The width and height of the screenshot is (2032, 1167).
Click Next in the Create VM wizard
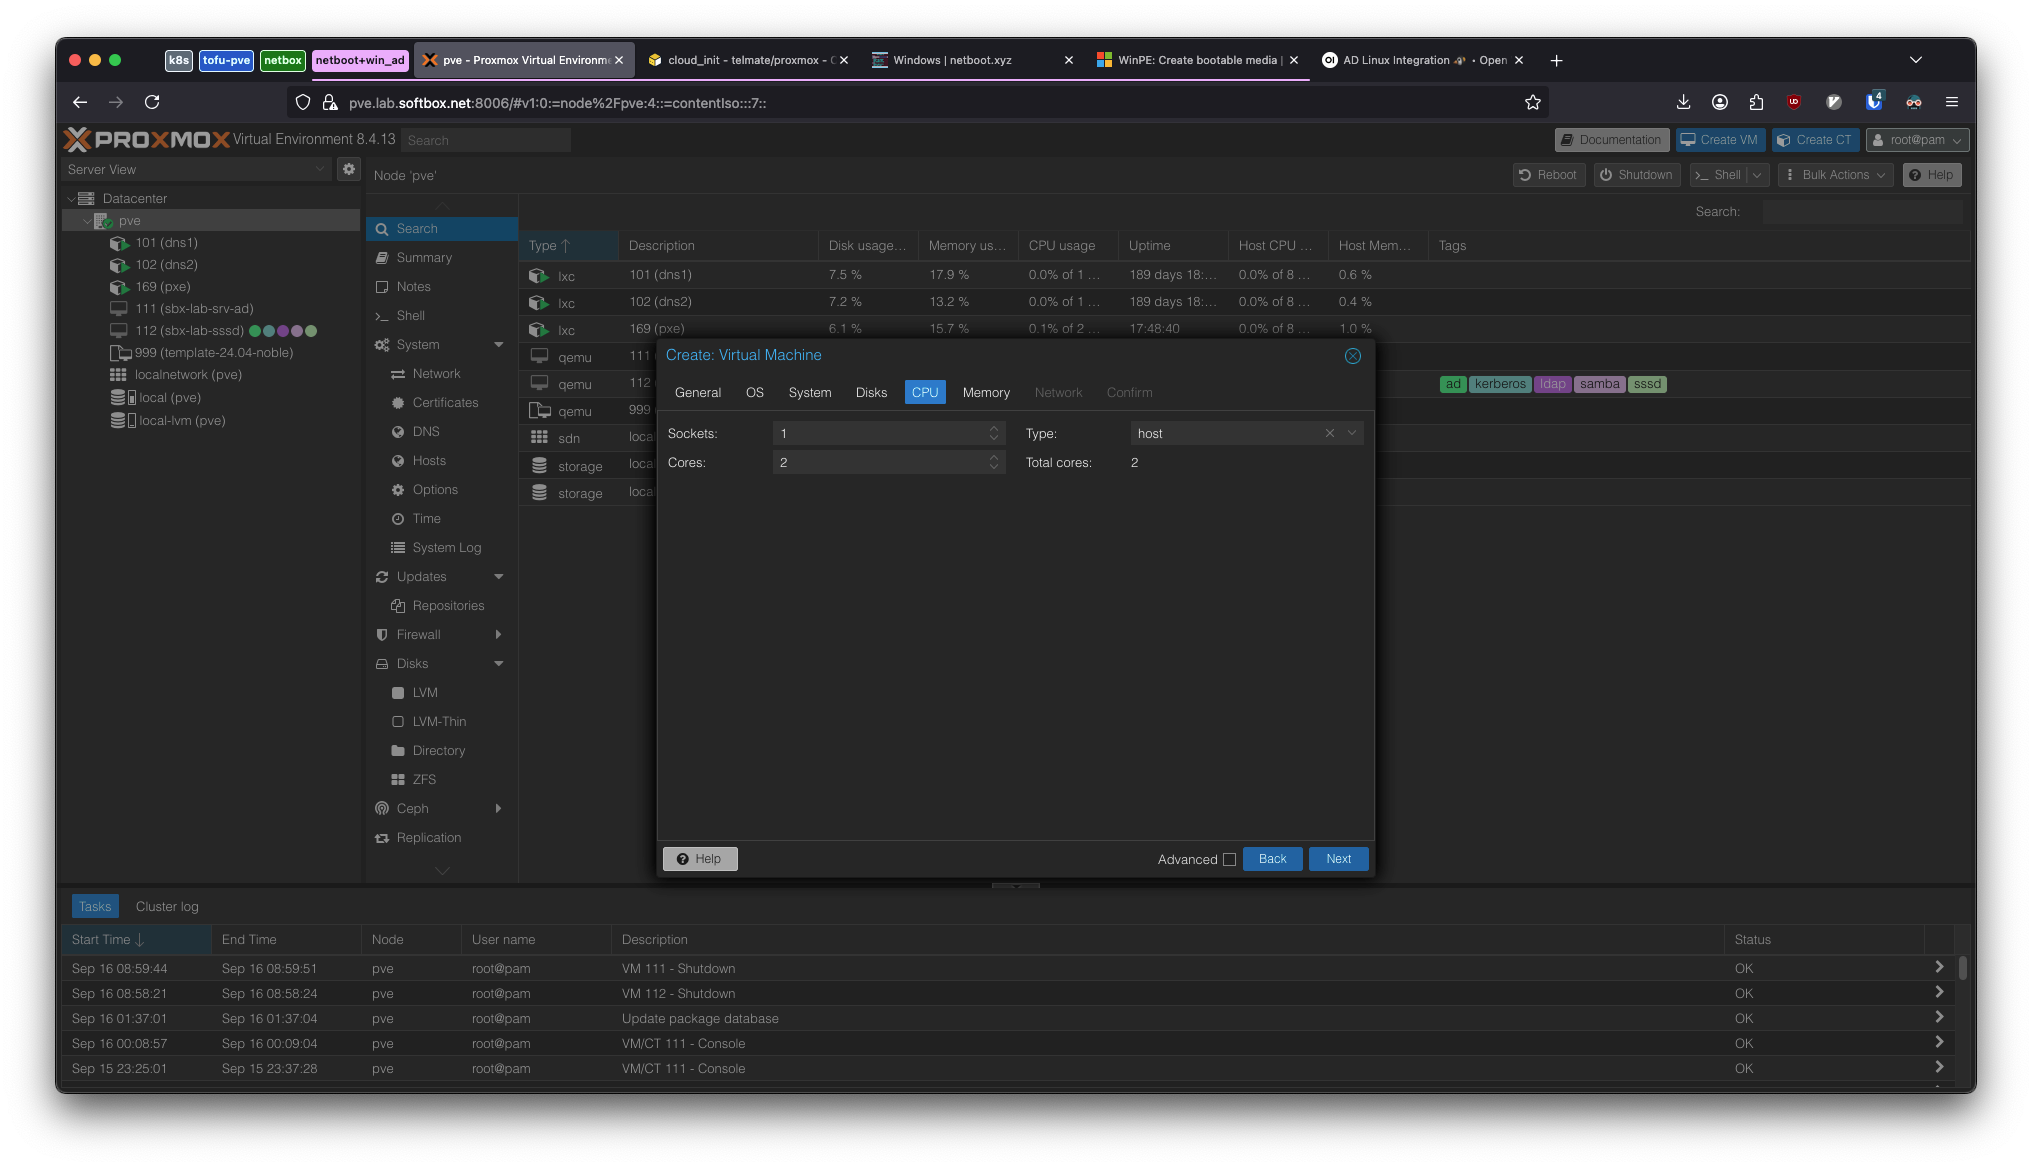[1338, 858]
